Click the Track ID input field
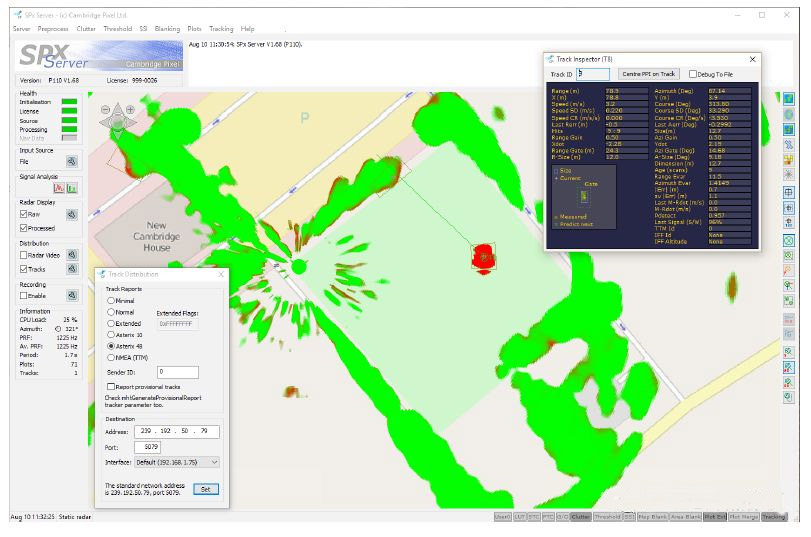811x537 pixels. pos(593,74)
